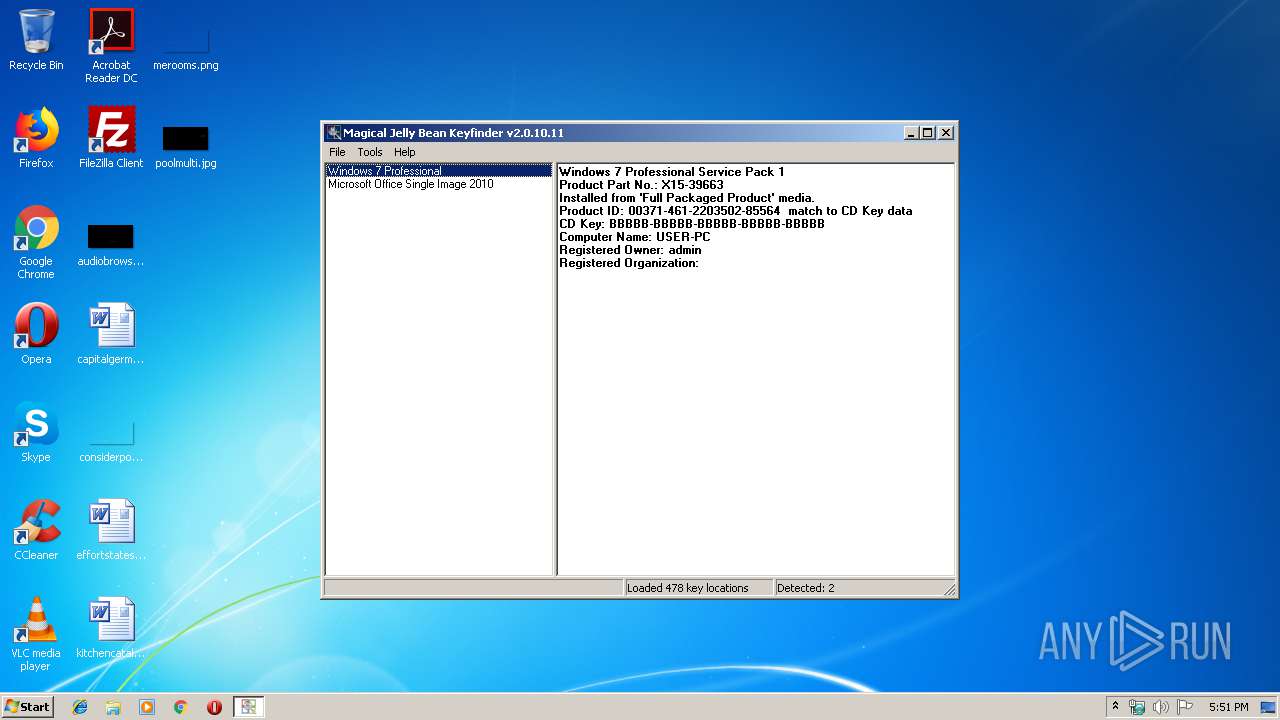Launch Opera desktop shortcut
This screenshot has height=720, width=1280.
point(36,334)
